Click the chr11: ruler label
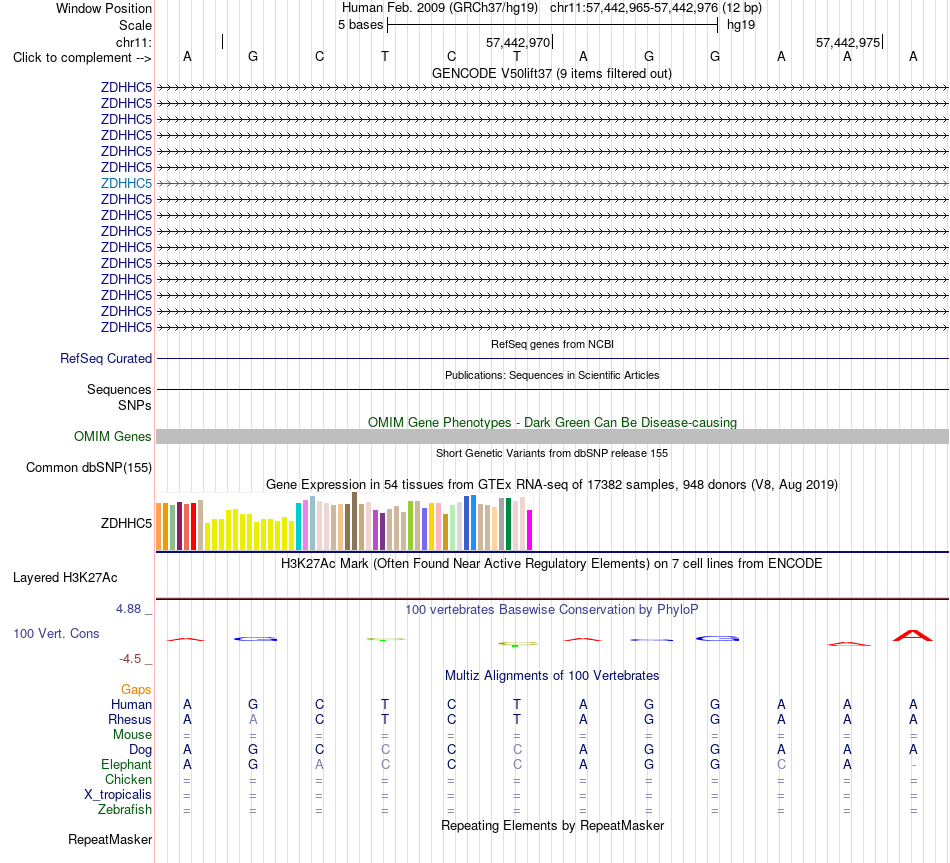 [133, 42]
